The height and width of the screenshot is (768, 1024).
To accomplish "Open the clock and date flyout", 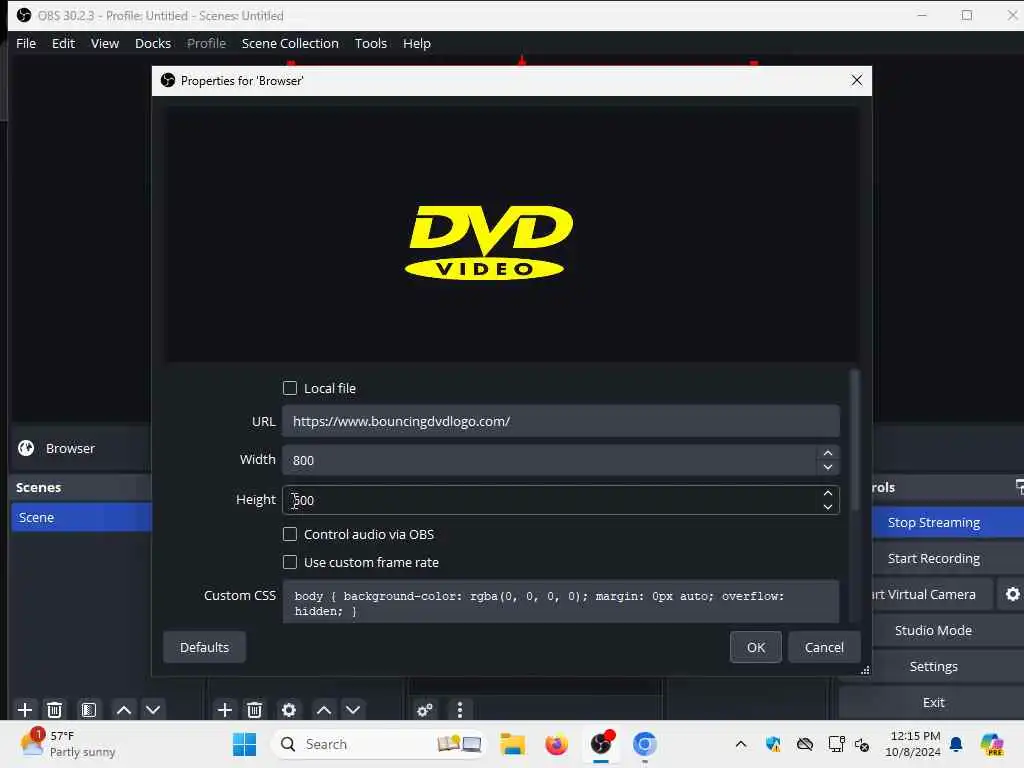I will tap(913, 744).
